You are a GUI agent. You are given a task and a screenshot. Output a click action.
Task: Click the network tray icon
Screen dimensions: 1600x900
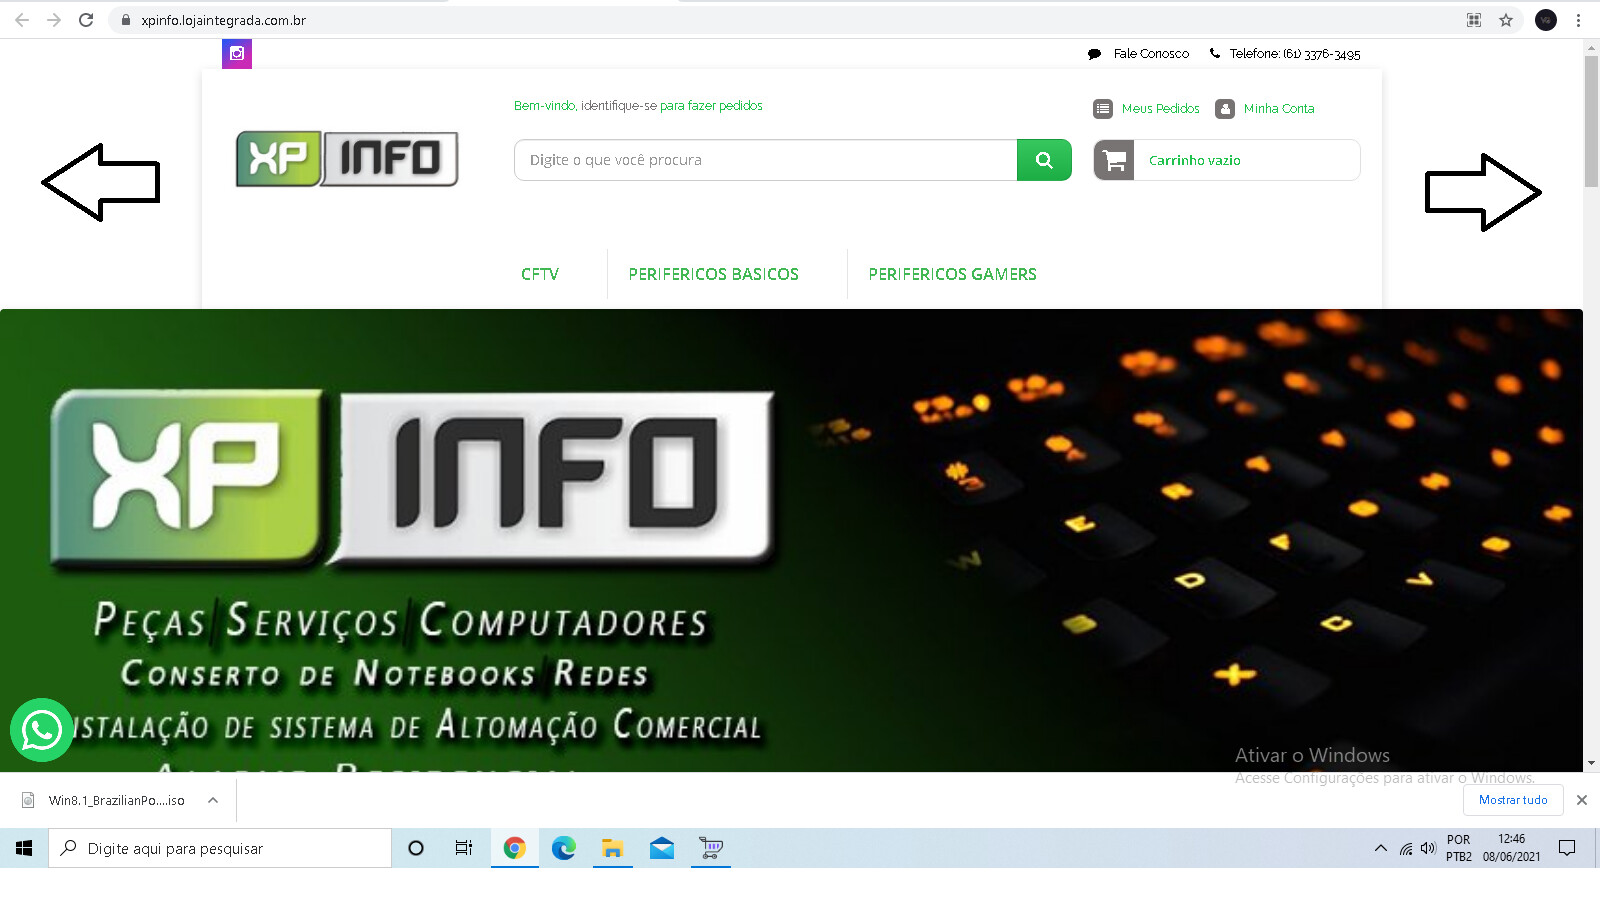tap(1406, 848)
